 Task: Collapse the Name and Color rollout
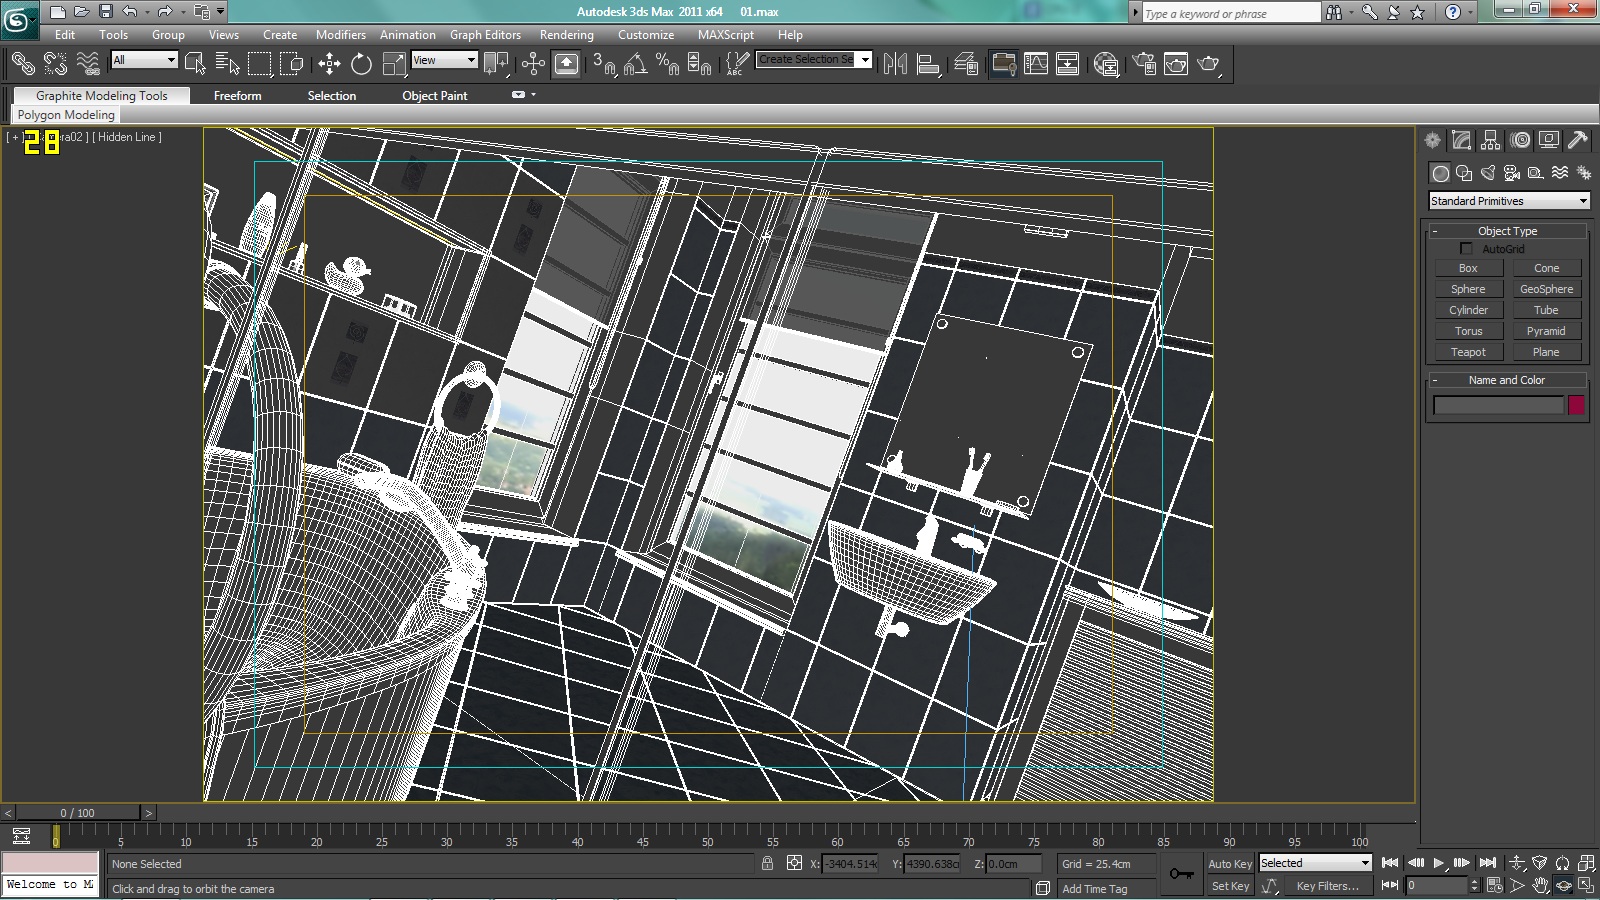tap(1508, 380)
